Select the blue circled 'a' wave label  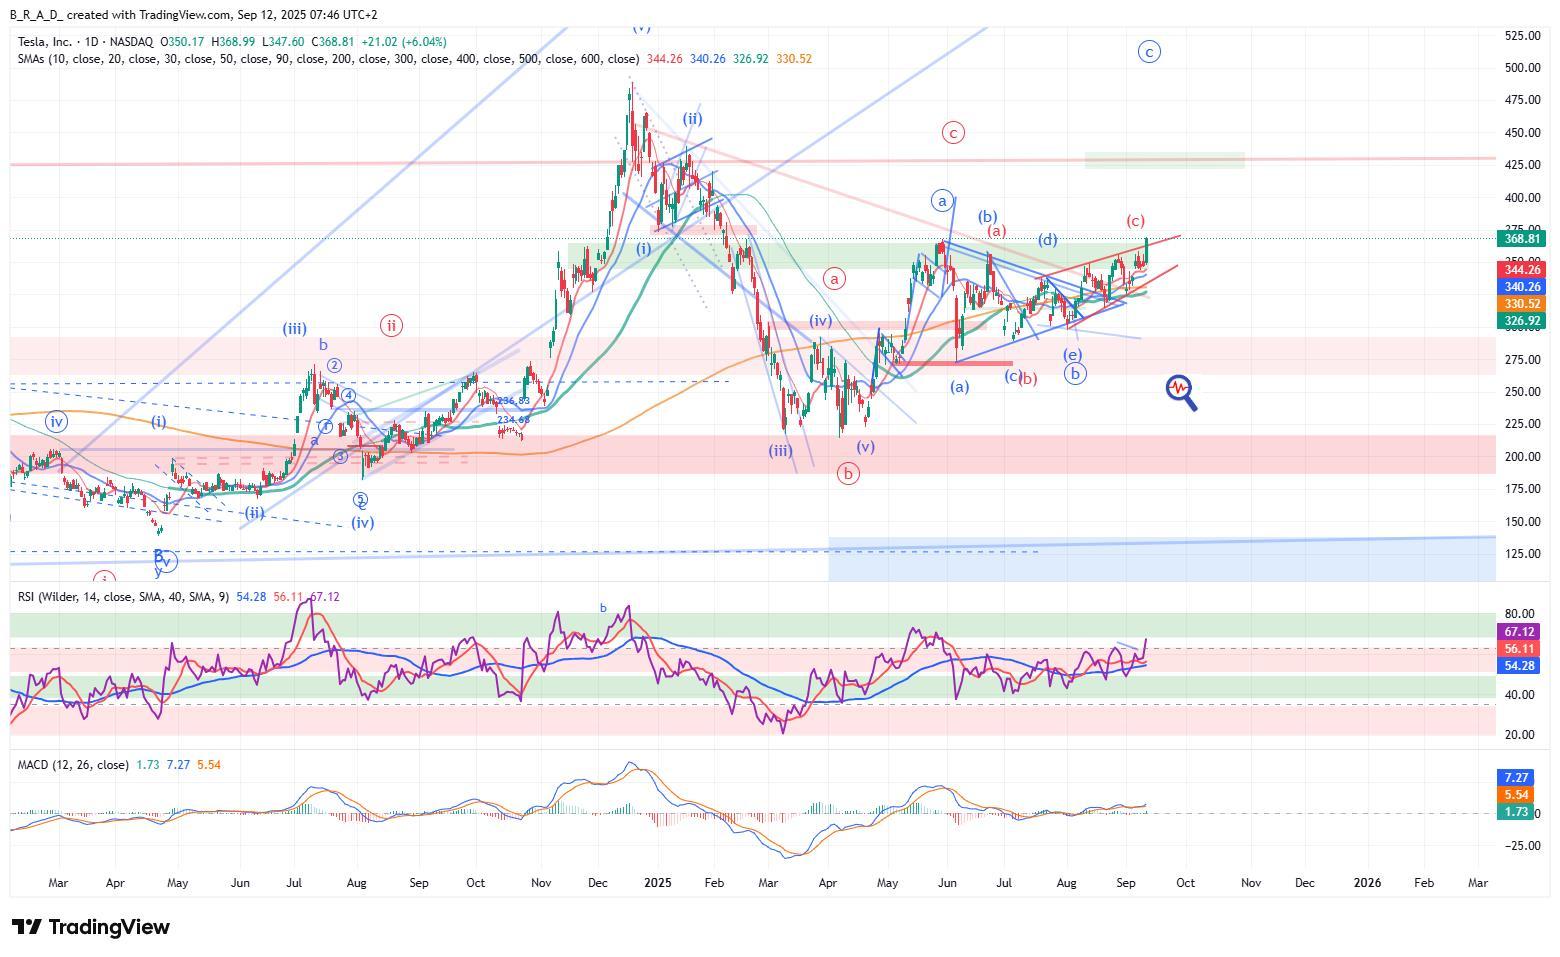click(x=942, y=200)
